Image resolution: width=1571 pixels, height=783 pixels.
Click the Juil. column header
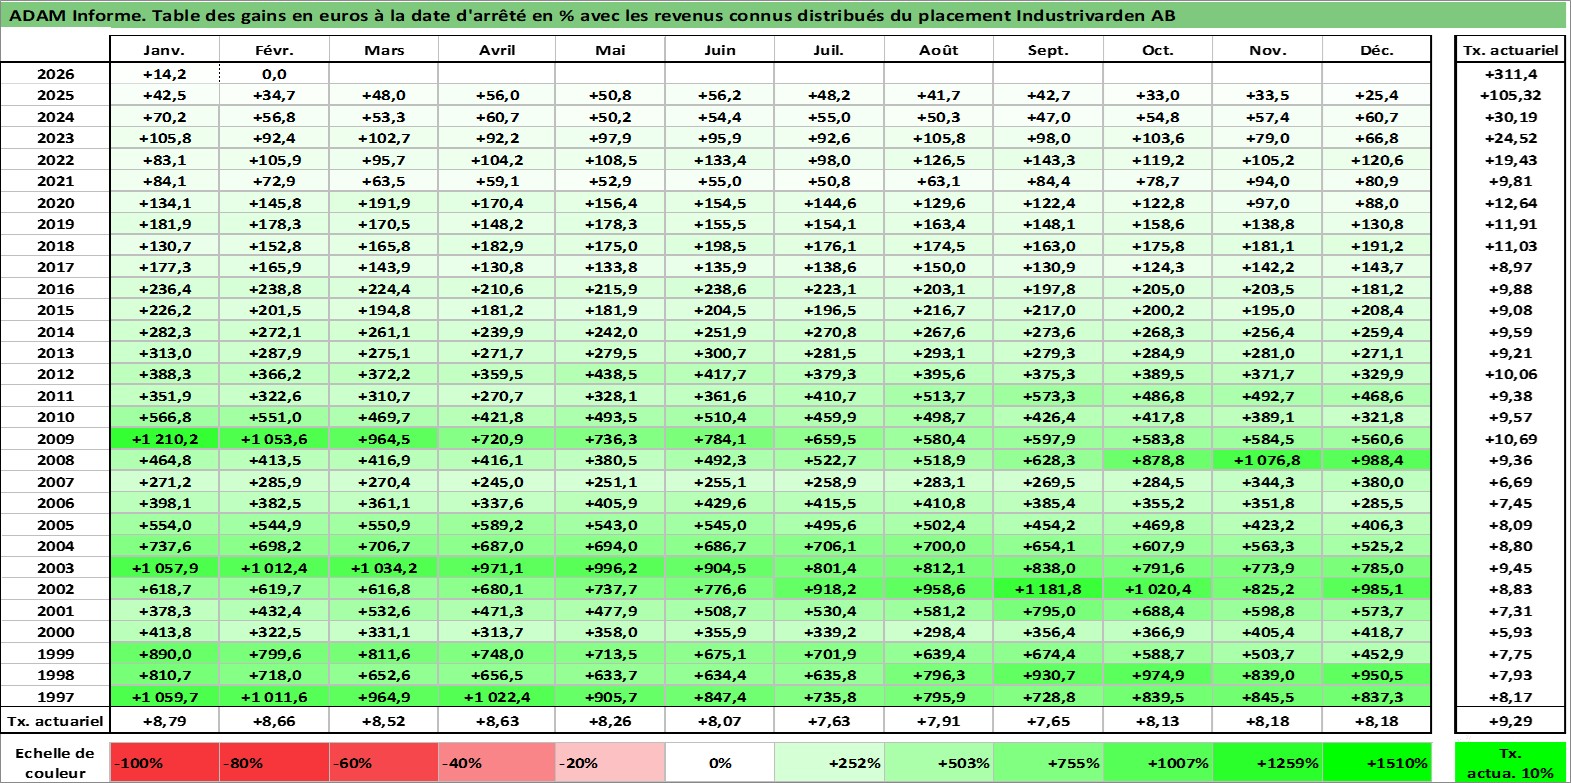(829, 50)
